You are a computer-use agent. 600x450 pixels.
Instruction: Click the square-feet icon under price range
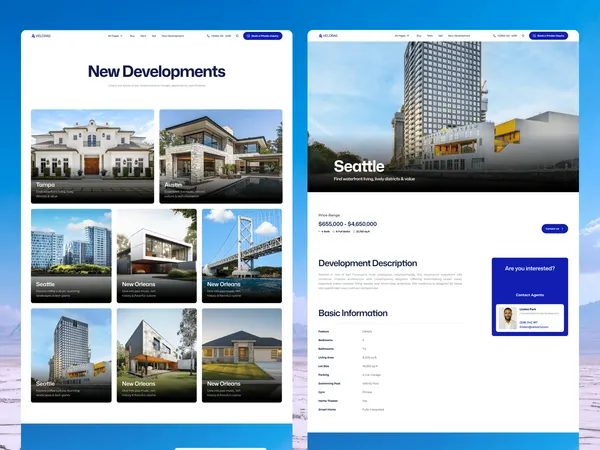click(x=354, y=232)
